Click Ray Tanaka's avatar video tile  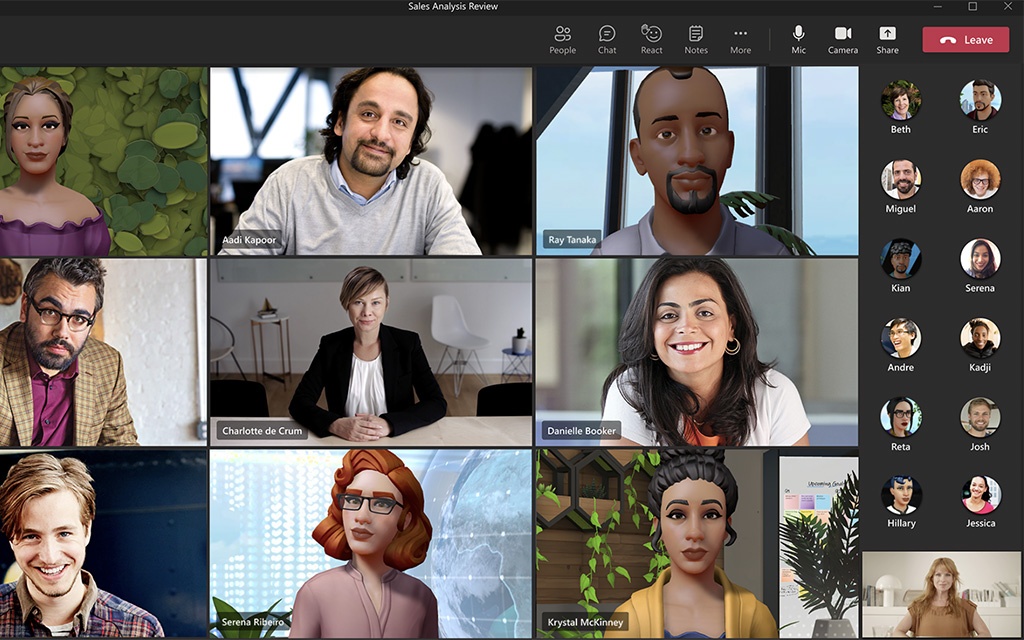(696, 160)
